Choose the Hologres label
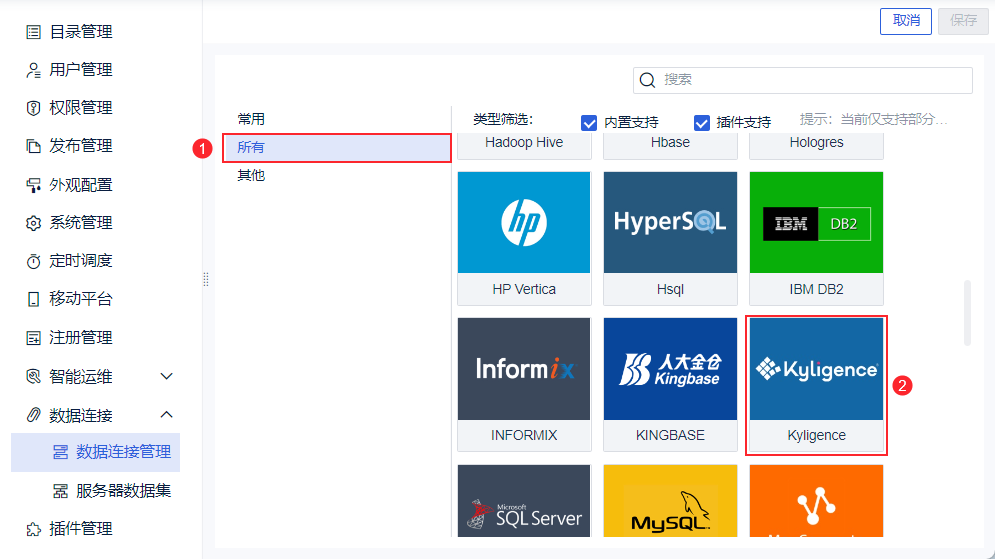The image size is (995, 559). (816, 143)
